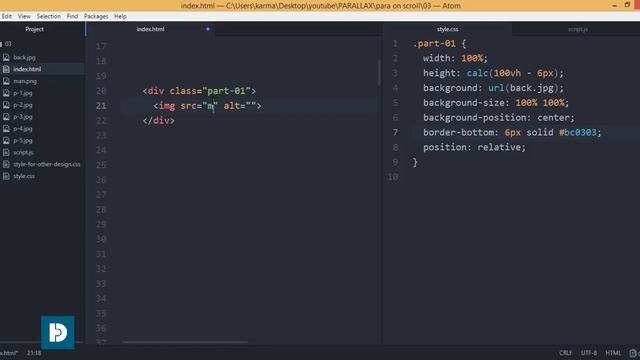Click the alt attribute on line 21
The width and height of the screenshot is (640, 360).
[x=240, y=106]
